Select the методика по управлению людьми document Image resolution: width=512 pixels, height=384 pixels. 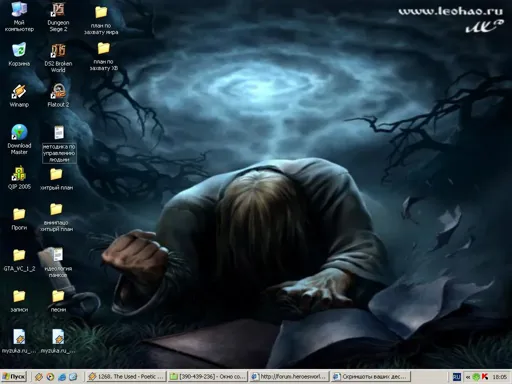pos(59,144)
